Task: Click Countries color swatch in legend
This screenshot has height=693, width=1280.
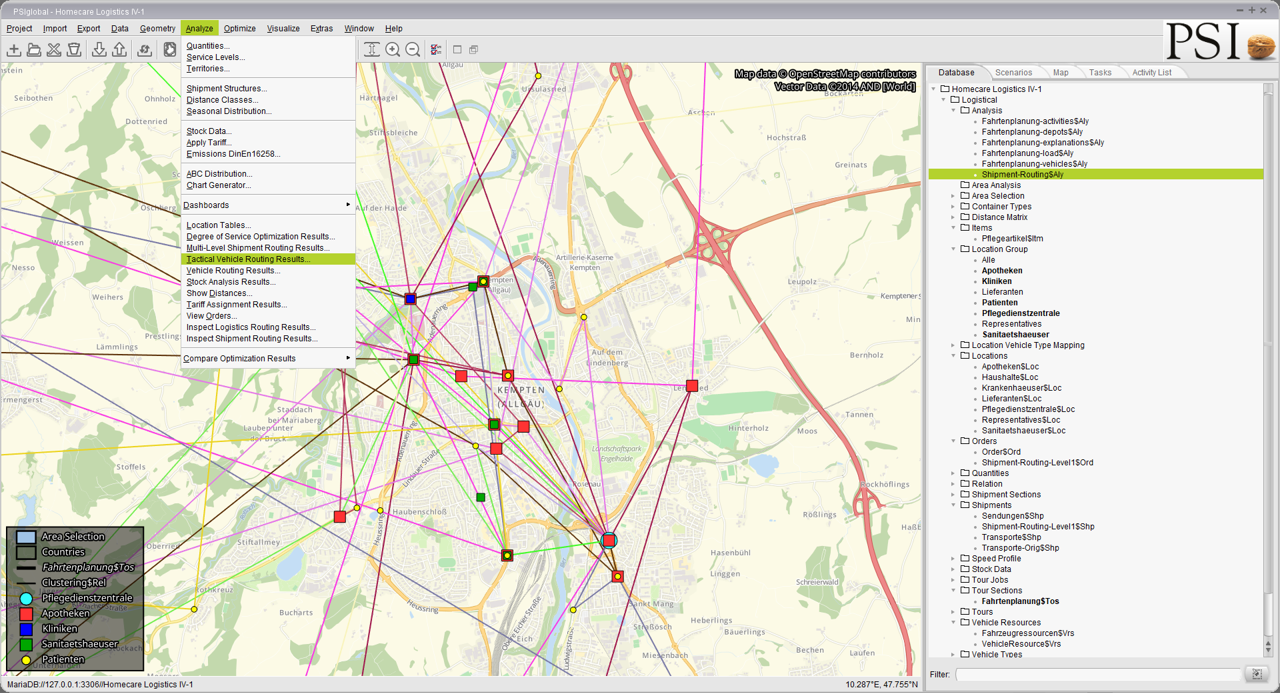Action: point(26,552)
